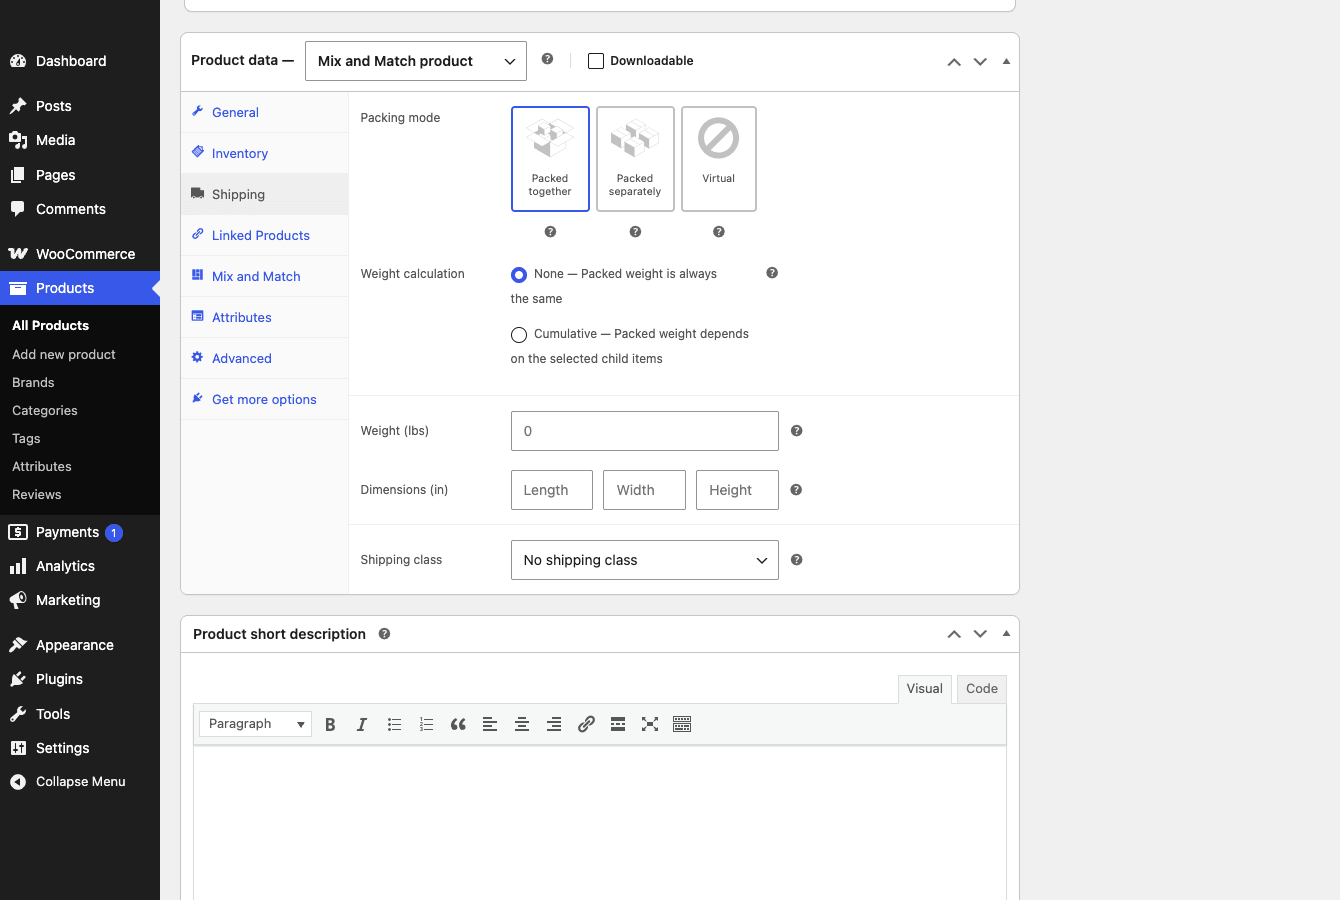Open the Mix and Match tab
The image size is (1340, 900).
click(x=265, y=276)
